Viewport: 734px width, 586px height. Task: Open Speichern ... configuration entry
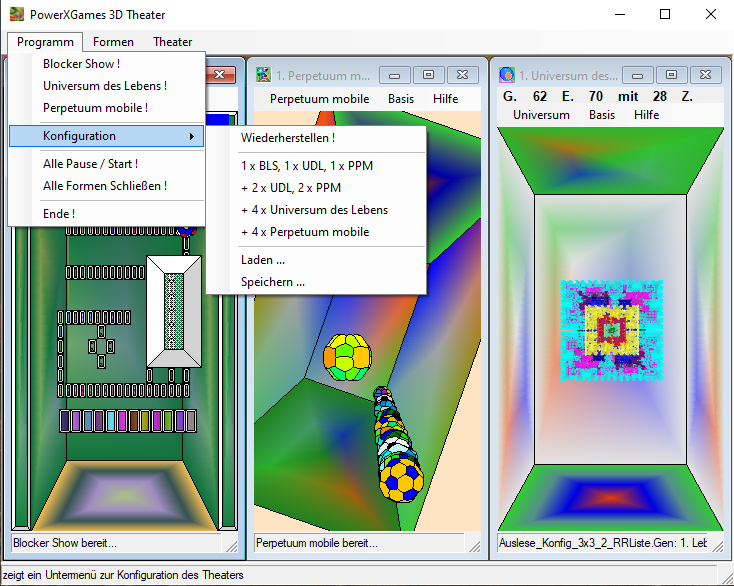click(x=316, y=282)
